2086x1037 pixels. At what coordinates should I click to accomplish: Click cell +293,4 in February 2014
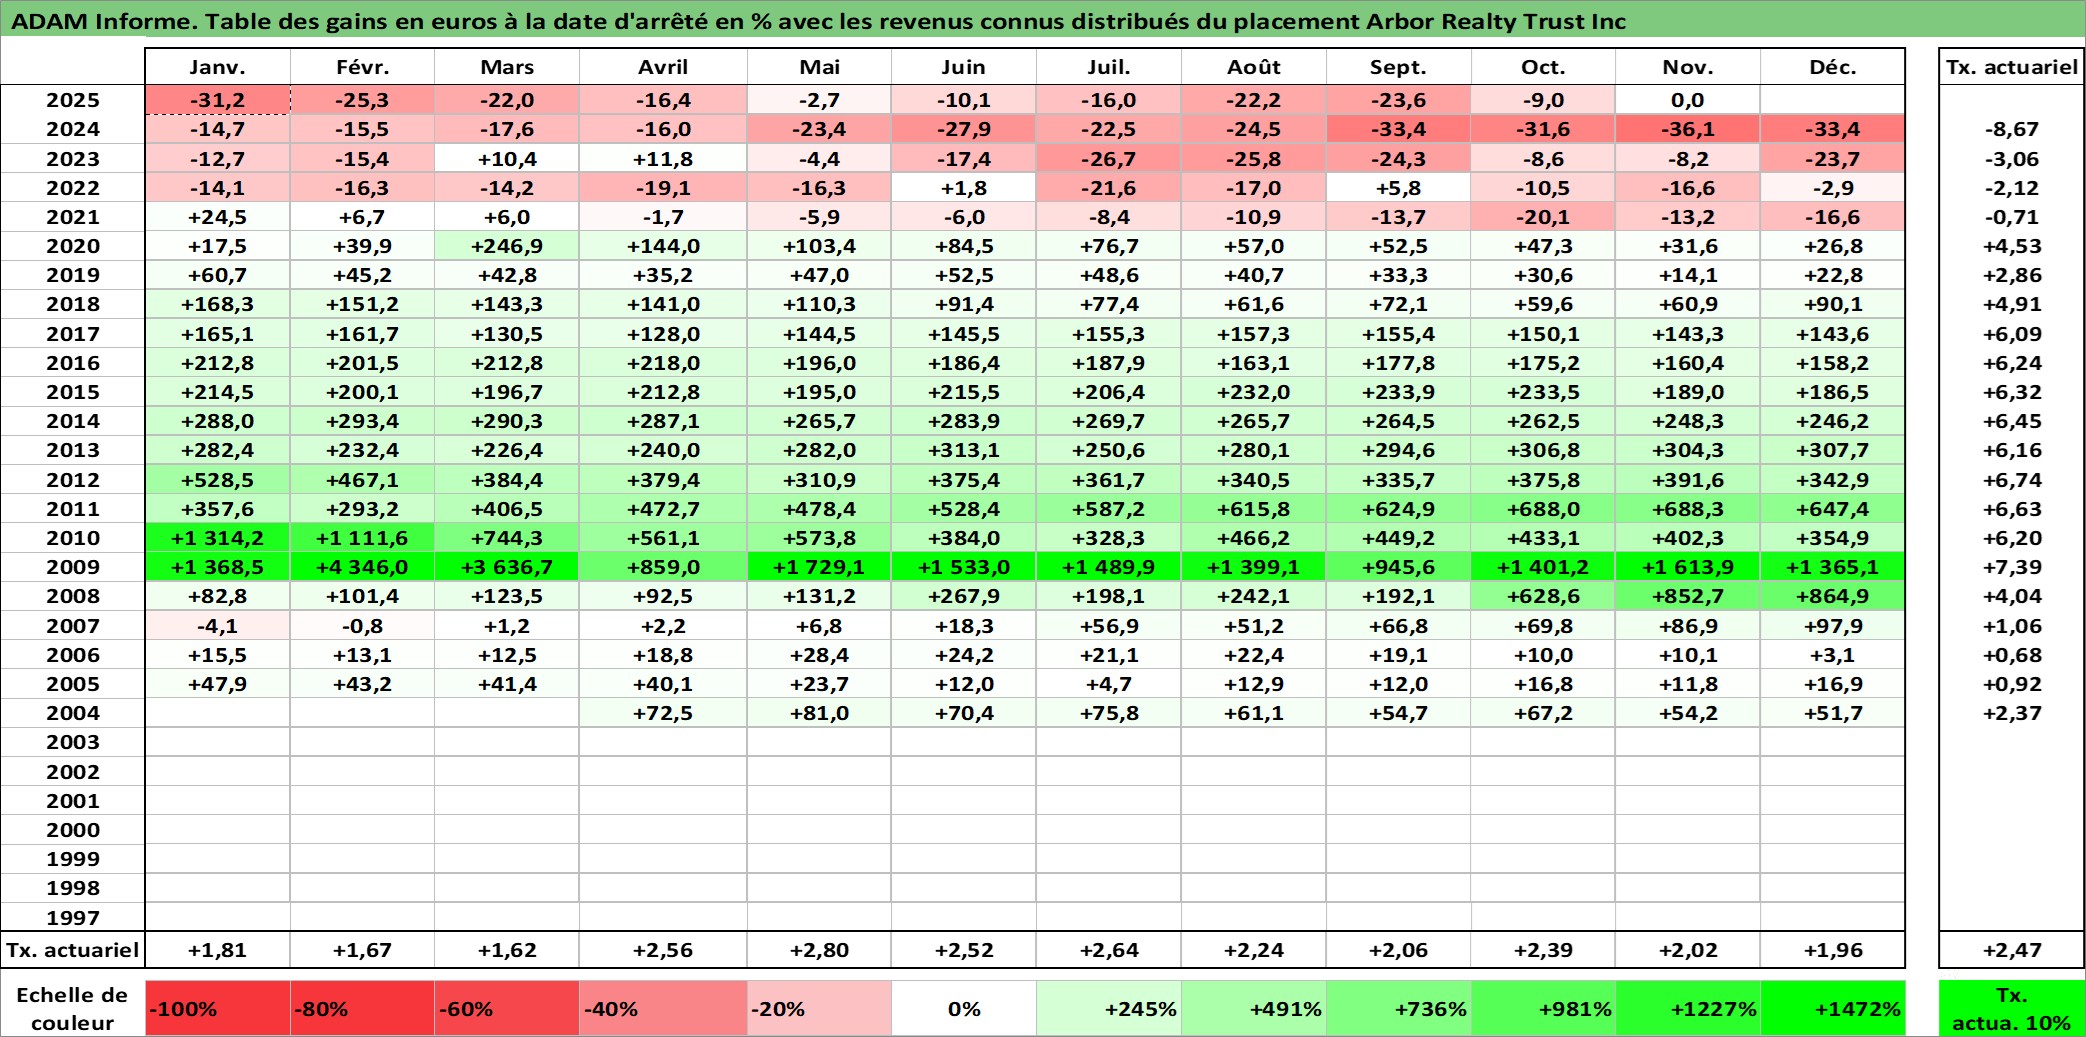tap(362, 421)
